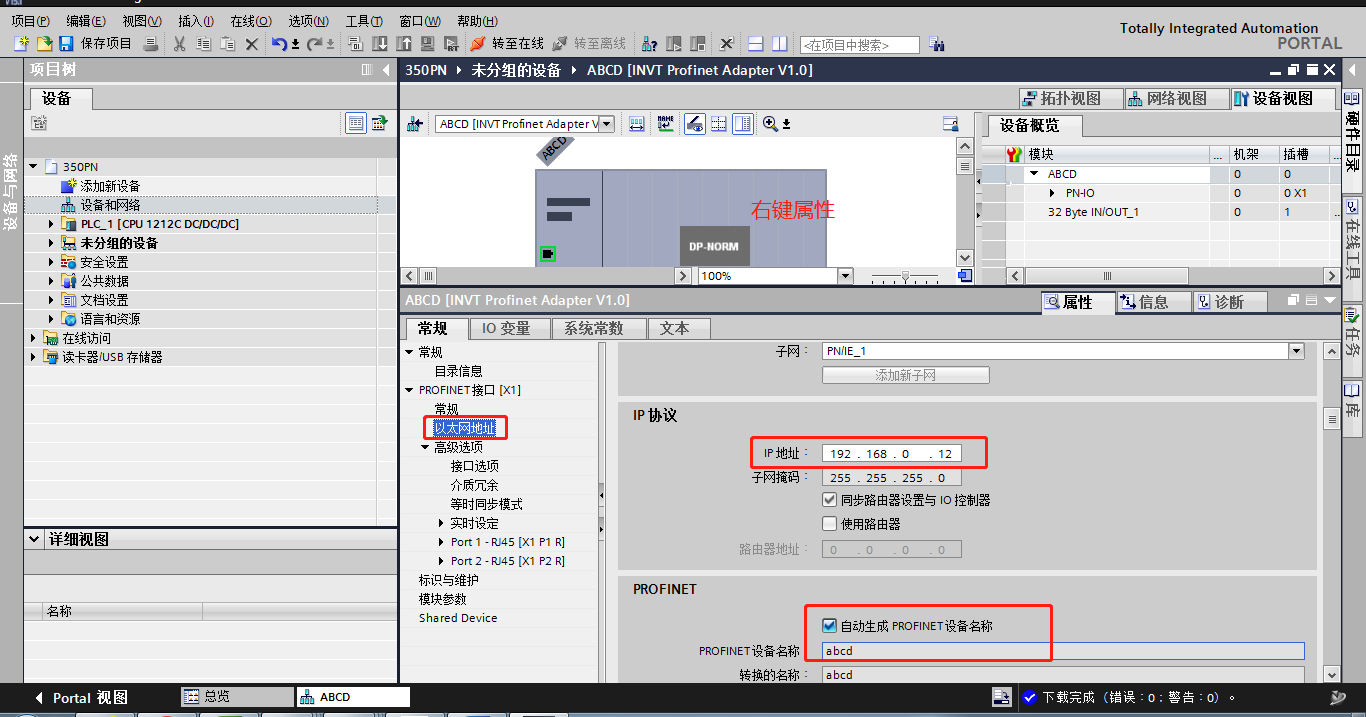Click the 32 Byte IN/OUT_1 row
Viewport: 1366px width, 717px height.
[x=1160, y=212]
